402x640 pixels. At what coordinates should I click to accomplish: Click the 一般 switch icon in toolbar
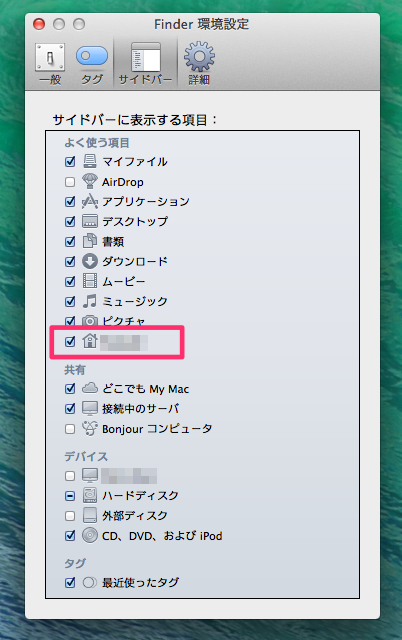(50, 58)
